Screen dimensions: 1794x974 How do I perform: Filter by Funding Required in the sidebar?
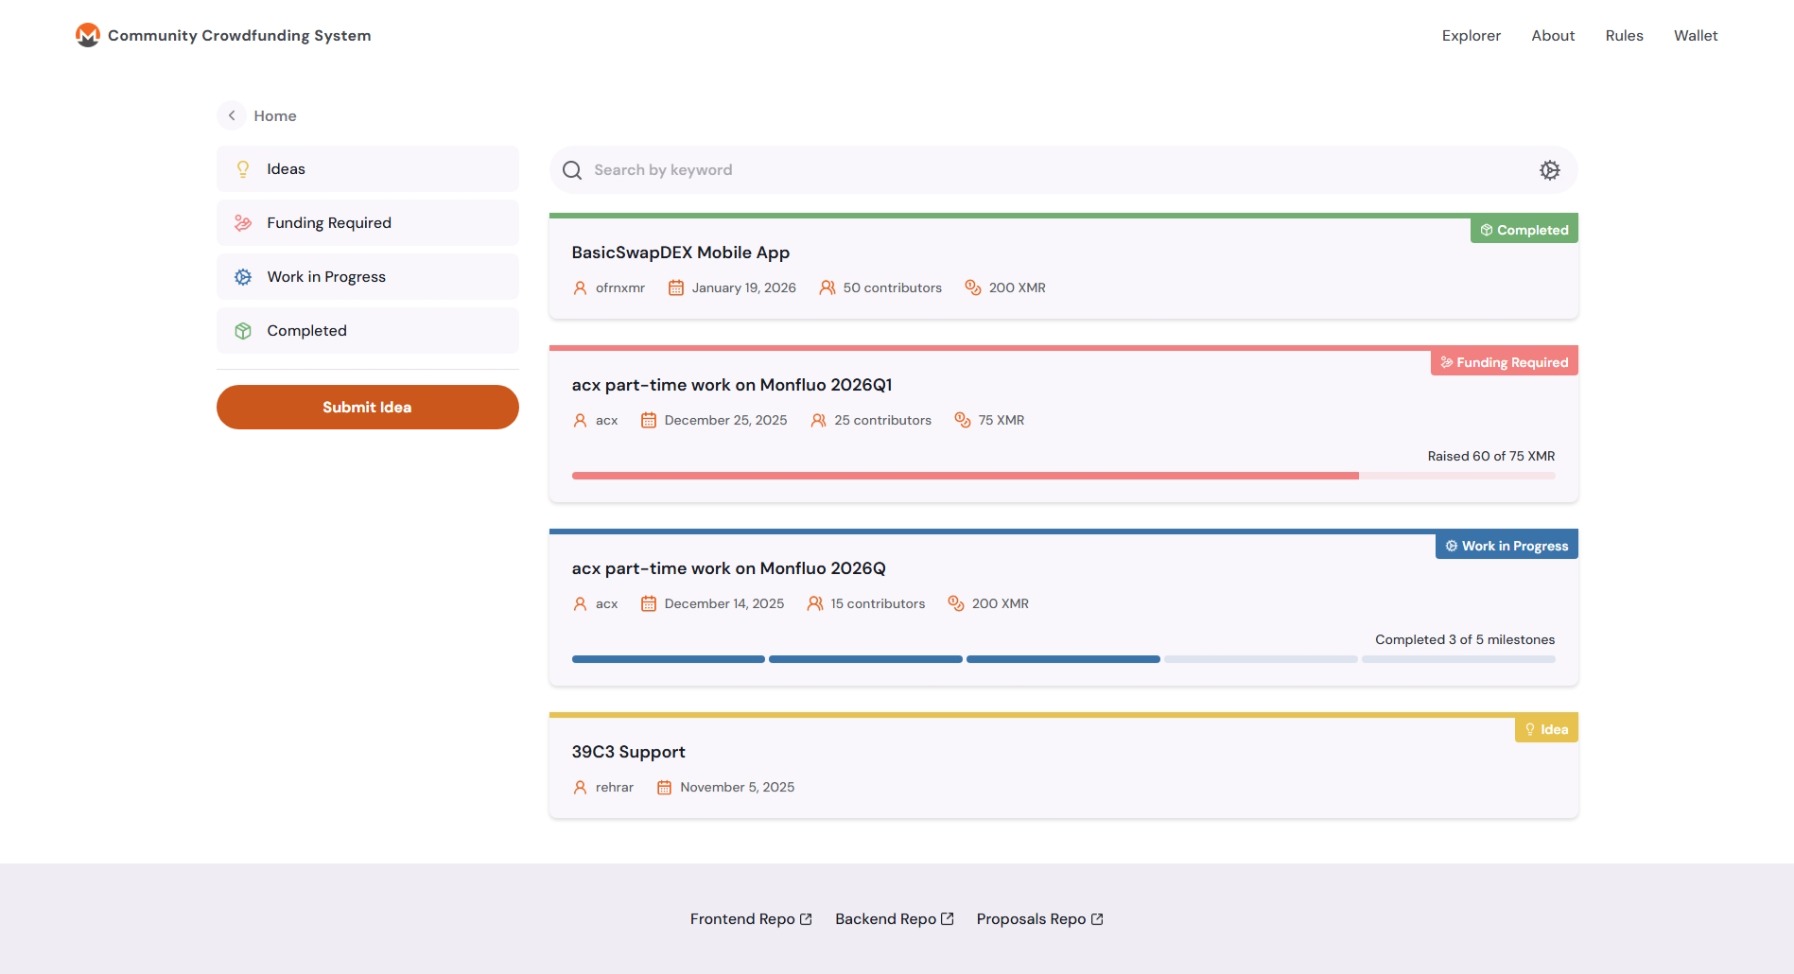(368, 223)
